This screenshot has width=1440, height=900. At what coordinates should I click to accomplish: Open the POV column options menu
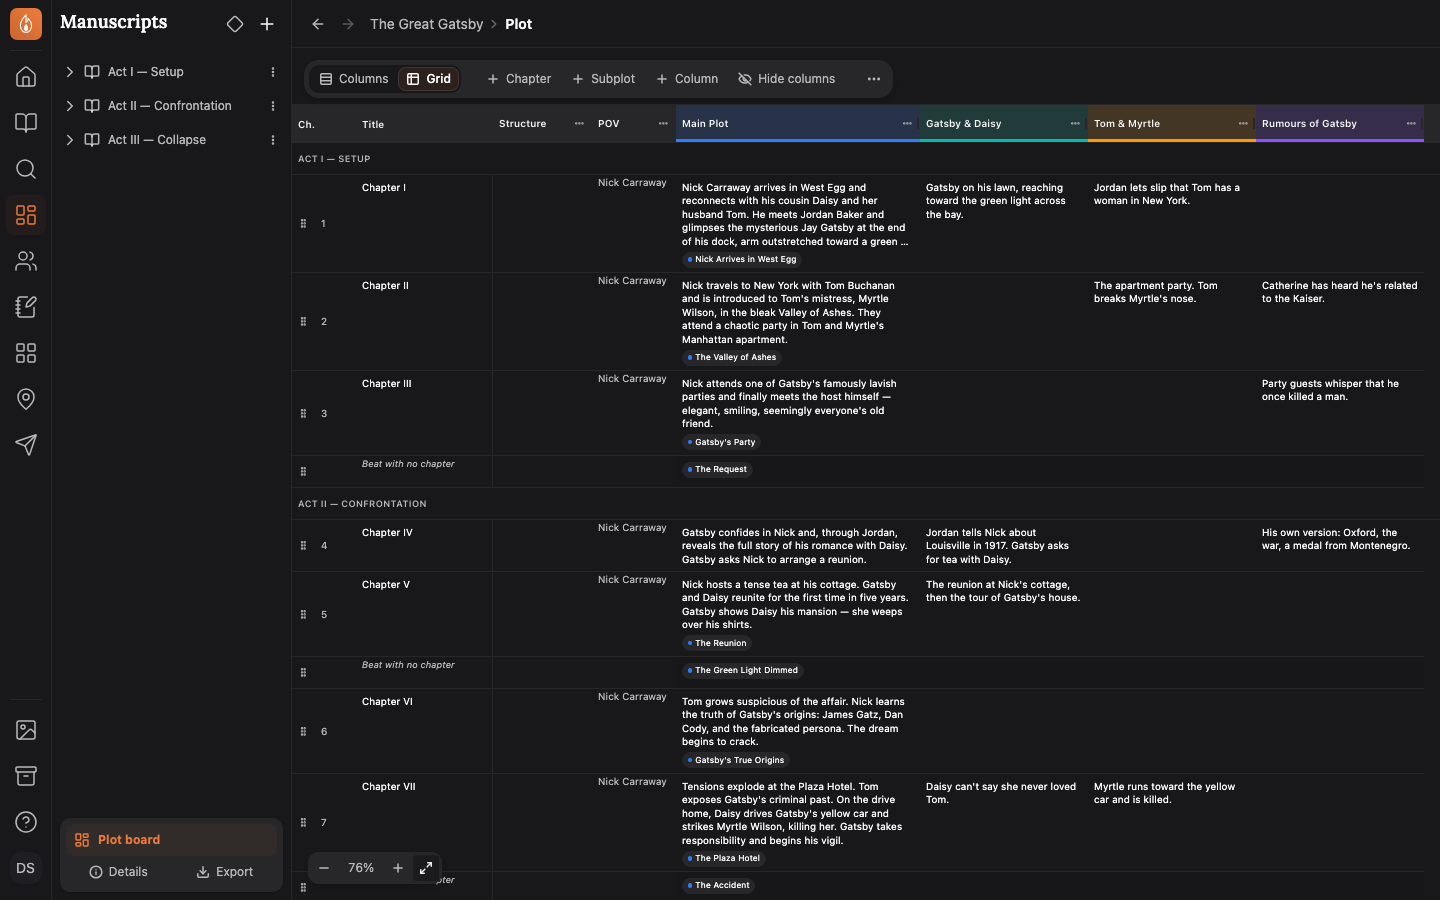coord(663,124)
